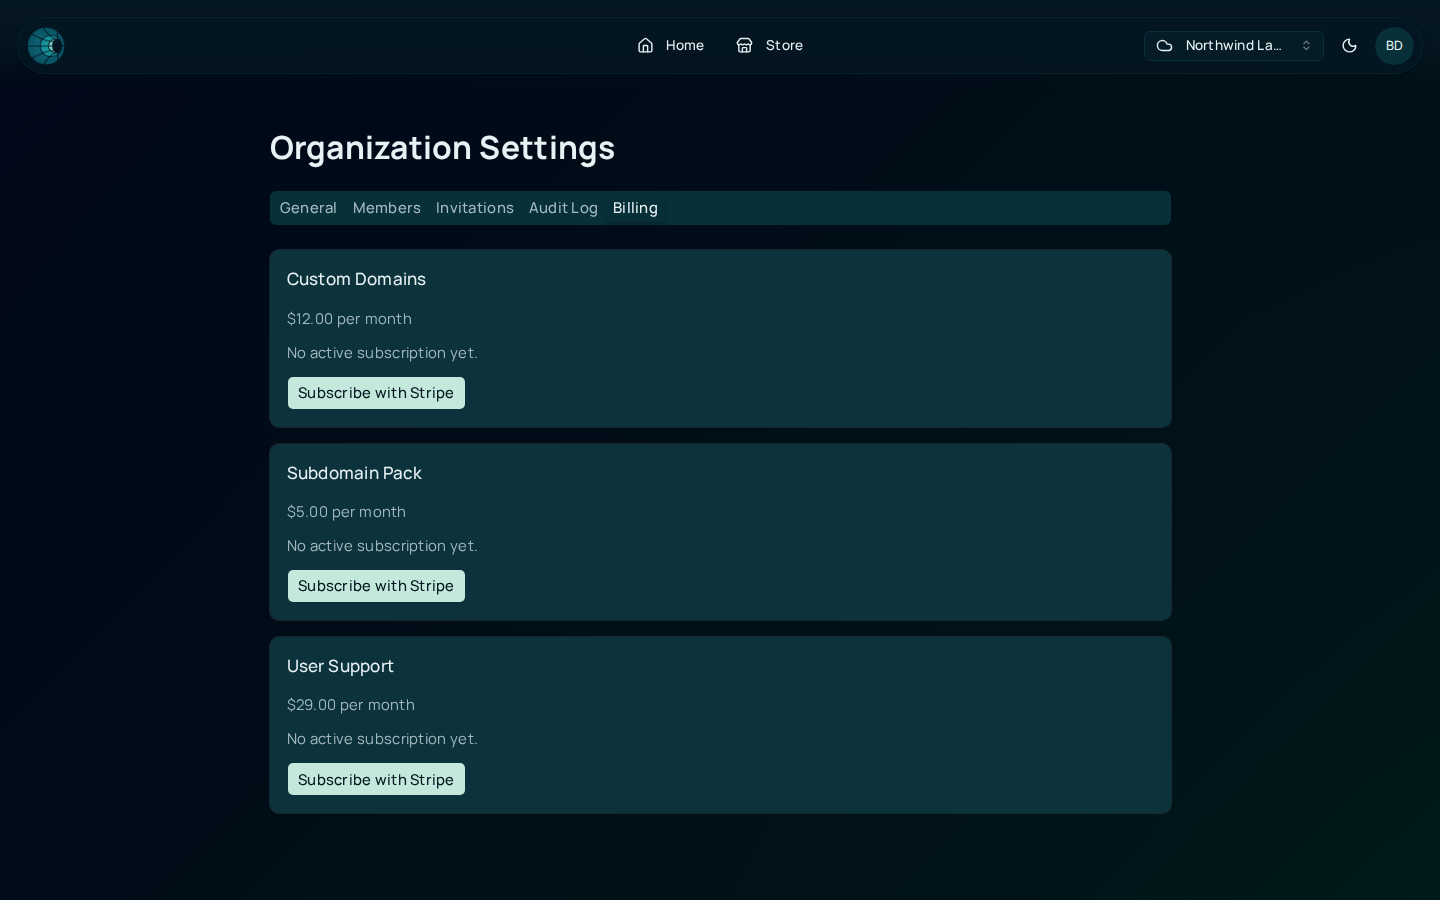Switch to the General tab

tap(308, 208)
